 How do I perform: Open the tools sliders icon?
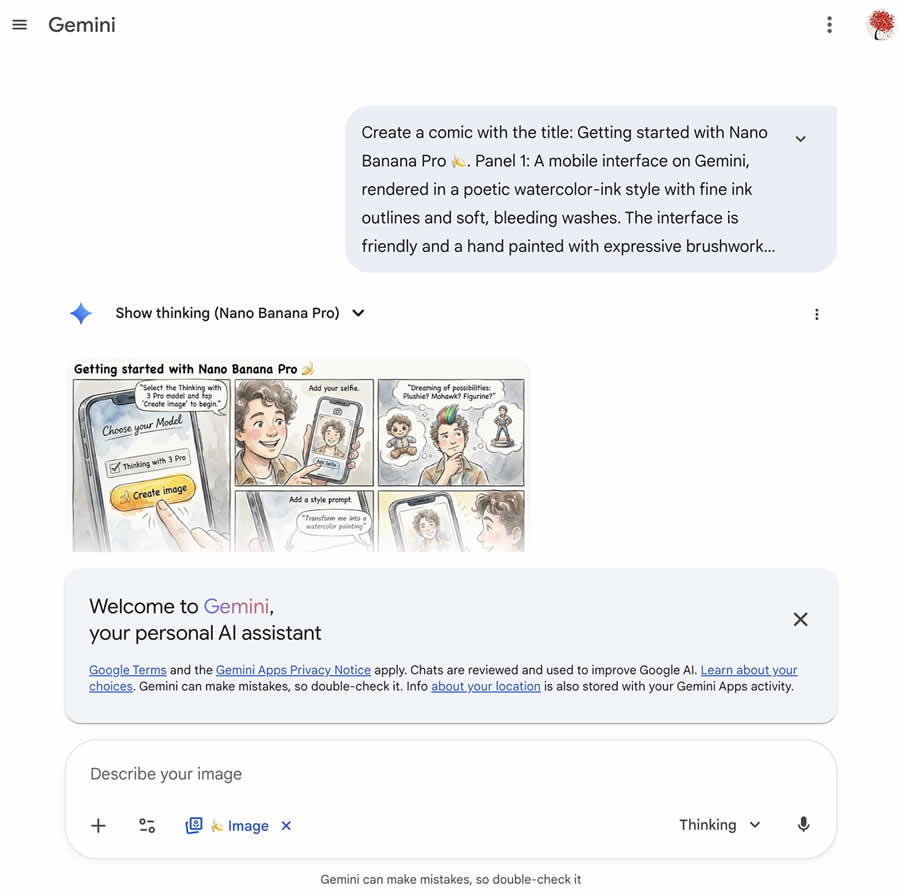[x=147, y=825]
